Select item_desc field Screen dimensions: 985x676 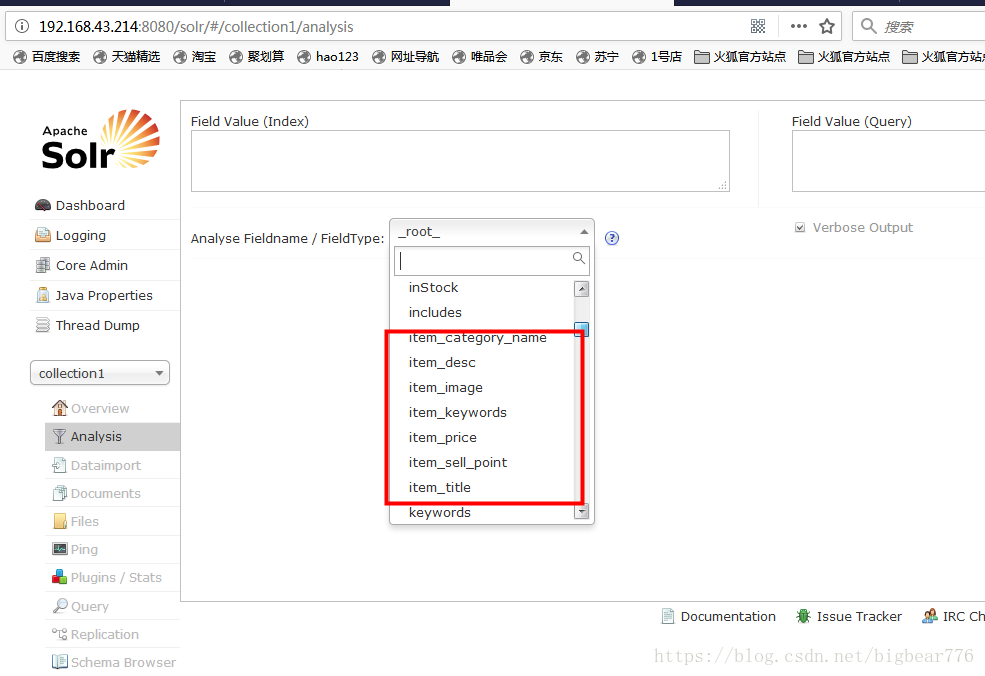[x=442, y=363]
